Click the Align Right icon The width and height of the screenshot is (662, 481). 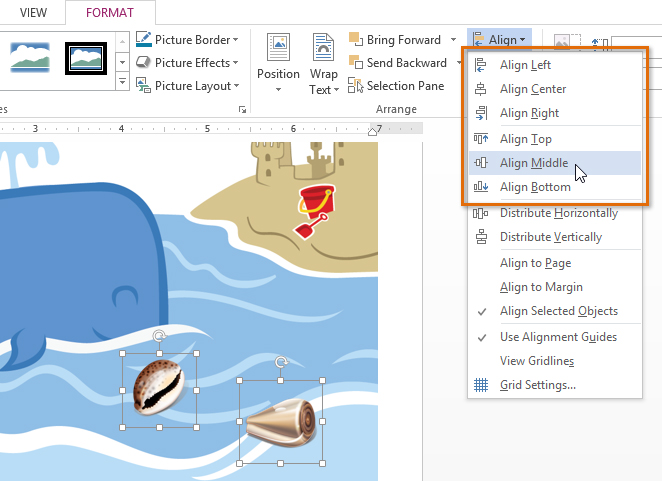[x=481, y=113]
